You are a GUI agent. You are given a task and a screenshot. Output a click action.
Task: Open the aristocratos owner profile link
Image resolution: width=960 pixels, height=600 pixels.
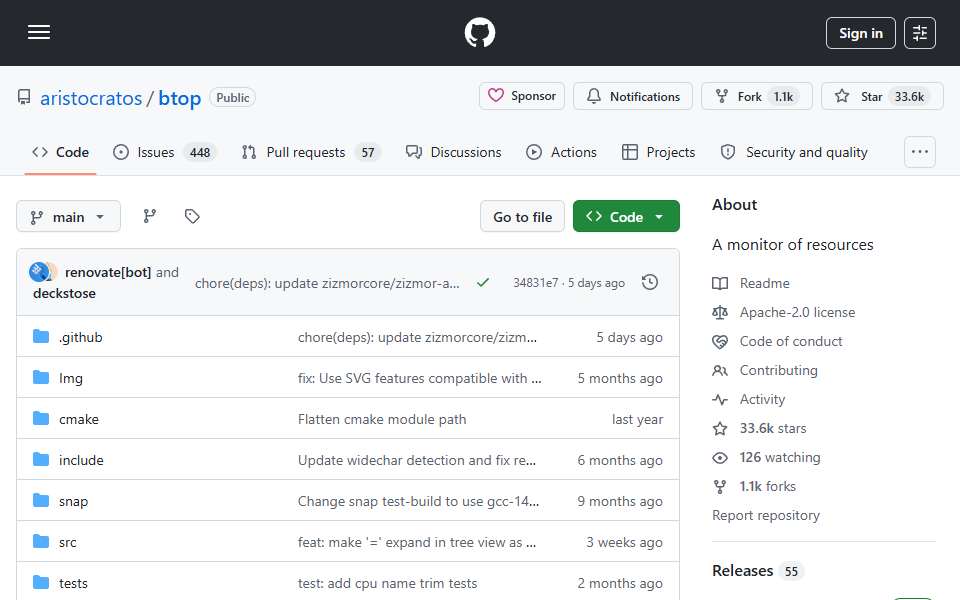91,98
